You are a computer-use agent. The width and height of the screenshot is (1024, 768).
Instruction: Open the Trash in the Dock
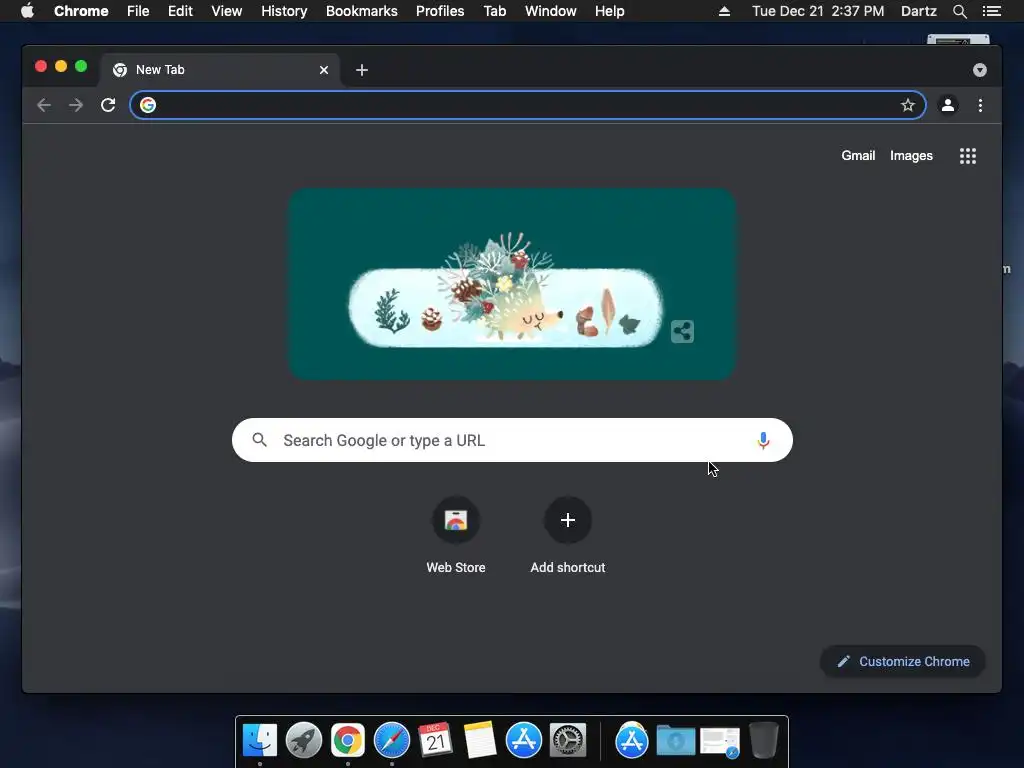tap(763, 741)
